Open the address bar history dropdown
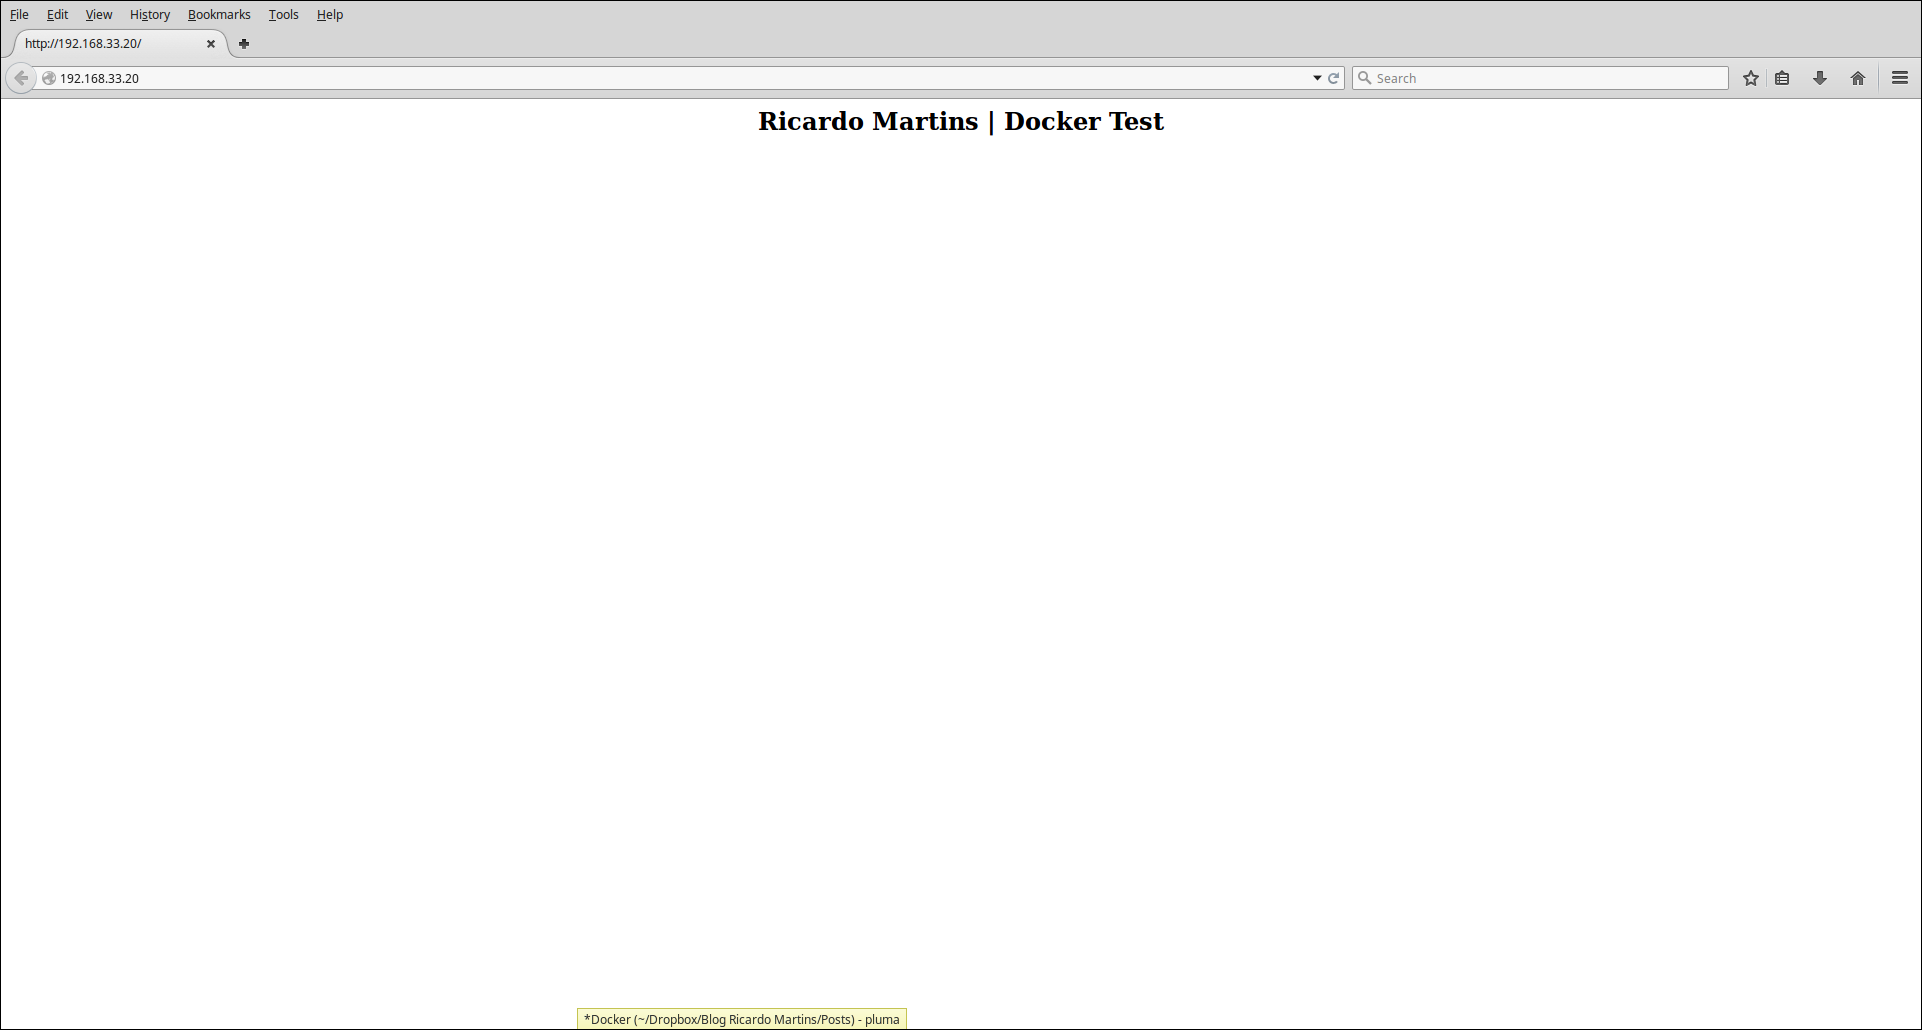This screenshot has height=1030, width=1922. [x=1316, y=77]
